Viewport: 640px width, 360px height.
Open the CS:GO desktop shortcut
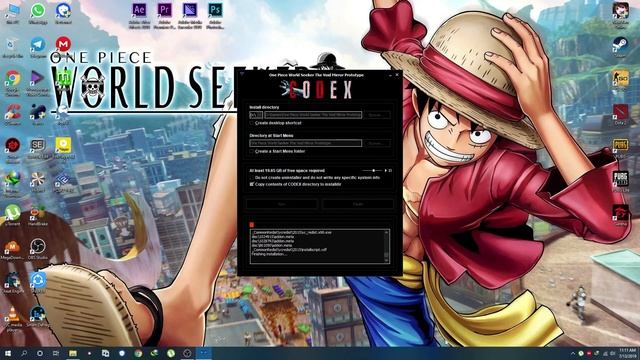pyautogui.click(x=620, y=78)
